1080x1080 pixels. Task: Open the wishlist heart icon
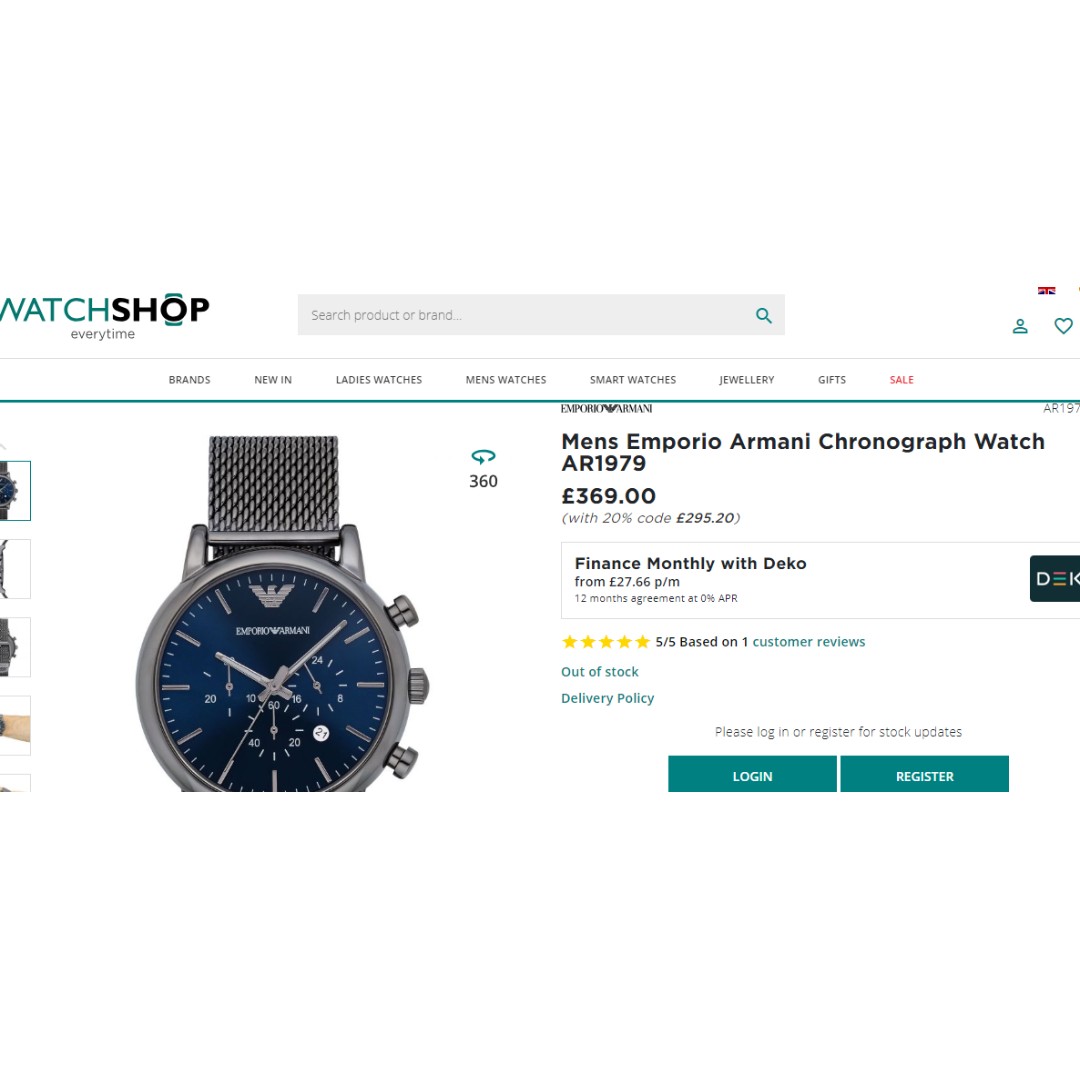(x=1063, y=325)
